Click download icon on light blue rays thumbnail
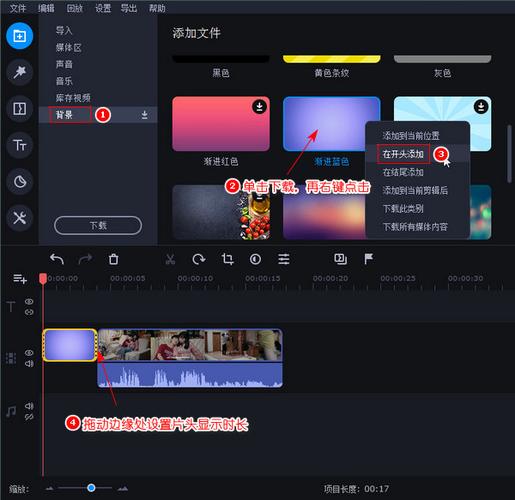Screen dimensions: 515x500 click(x=481, y=107)
